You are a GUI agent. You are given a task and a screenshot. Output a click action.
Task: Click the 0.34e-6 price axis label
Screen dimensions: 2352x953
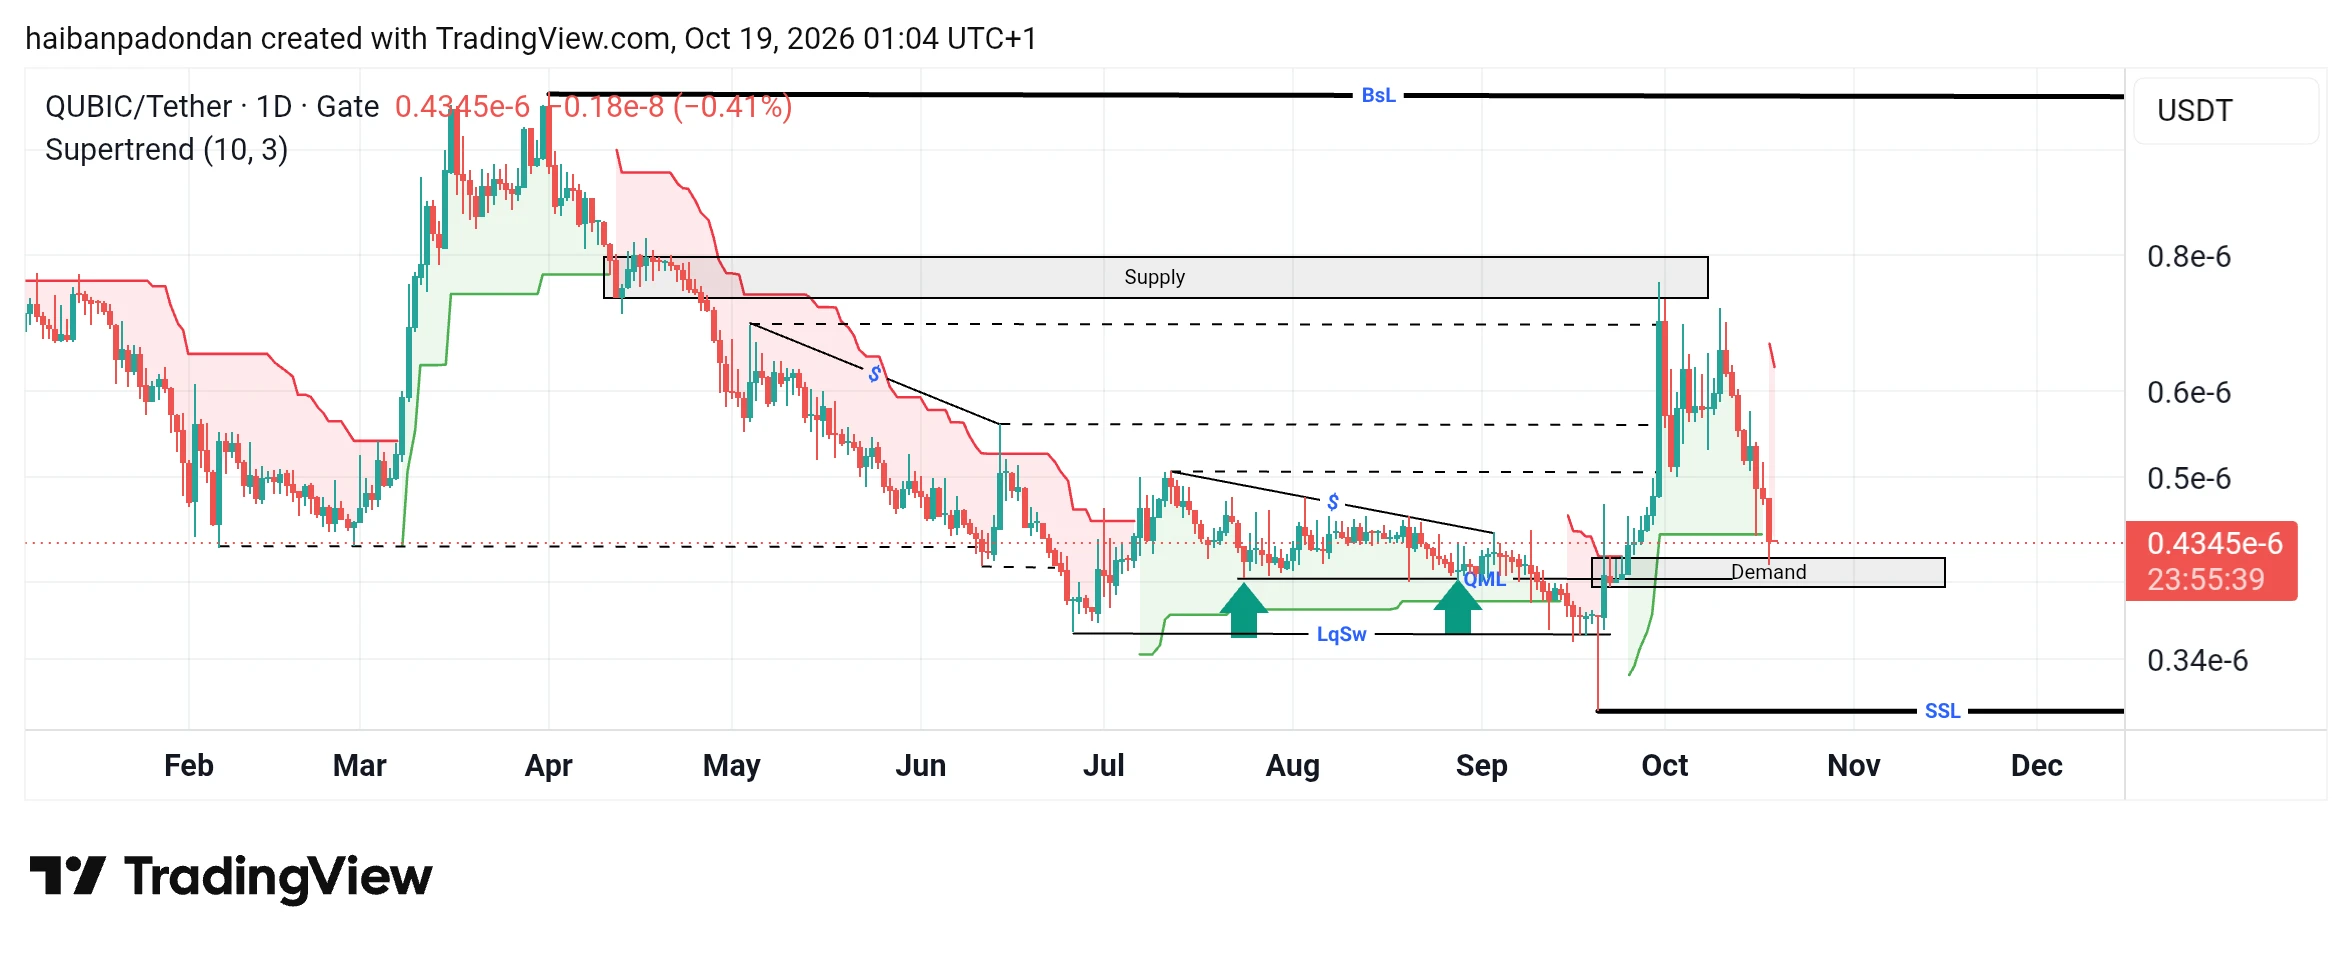coord(2197,661)
